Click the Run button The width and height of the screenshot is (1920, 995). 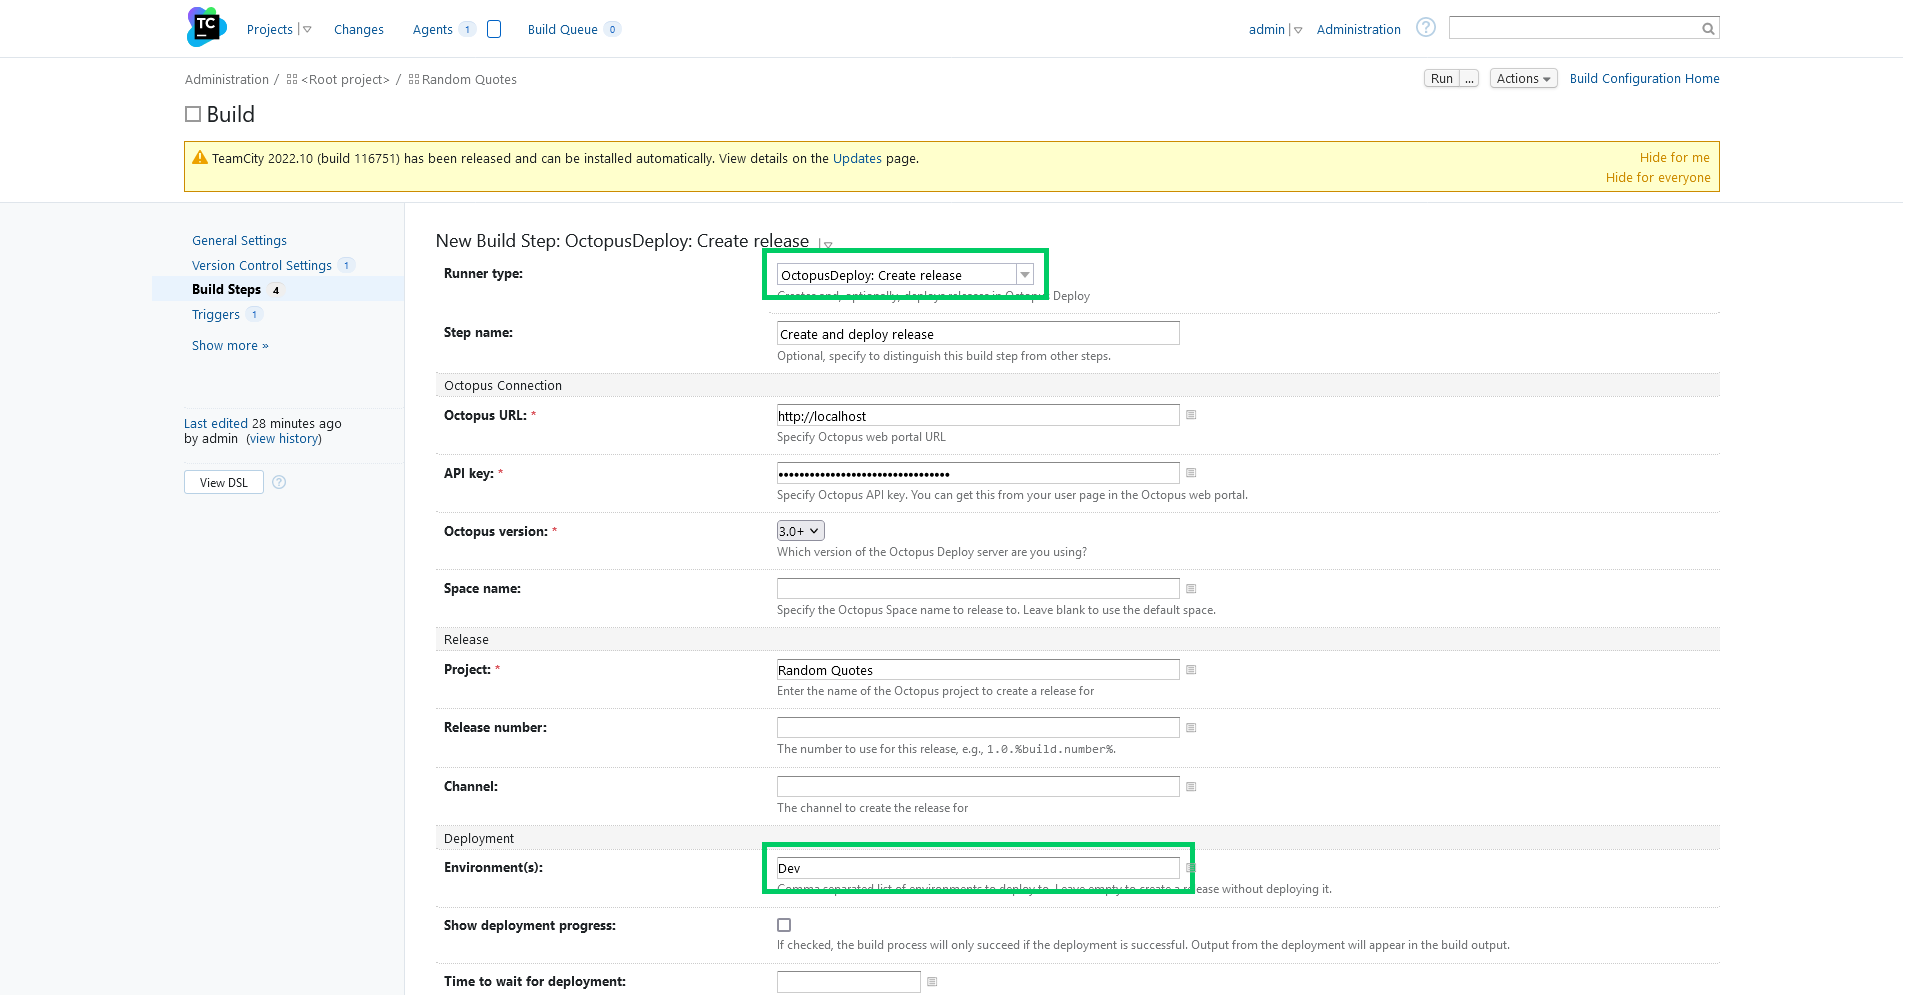(1441, 79)
